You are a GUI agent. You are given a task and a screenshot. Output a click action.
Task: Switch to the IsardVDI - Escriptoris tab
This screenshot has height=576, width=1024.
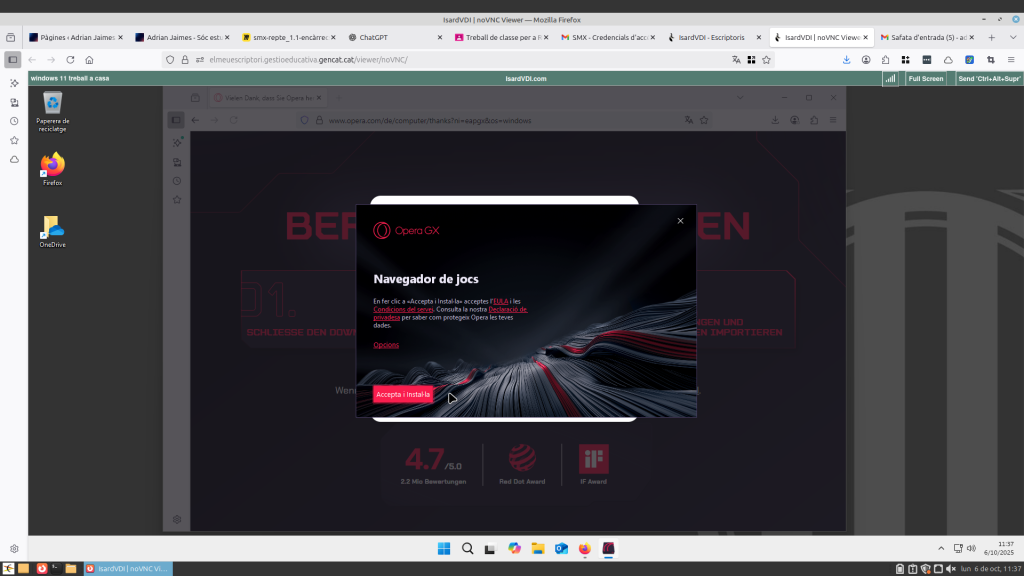click(x=710, y=37)
